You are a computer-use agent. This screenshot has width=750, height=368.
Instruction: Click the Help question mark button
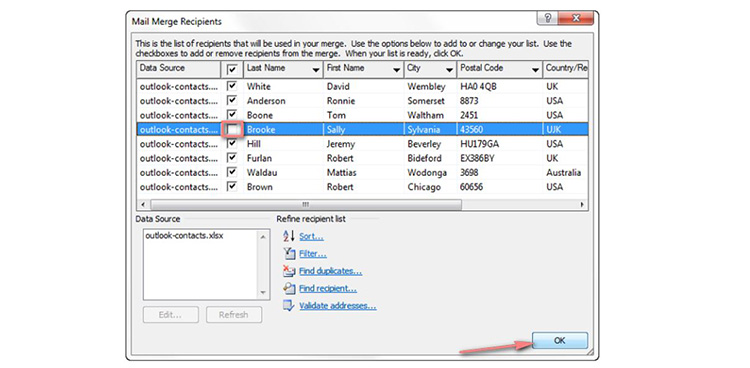tap(547, 18)
